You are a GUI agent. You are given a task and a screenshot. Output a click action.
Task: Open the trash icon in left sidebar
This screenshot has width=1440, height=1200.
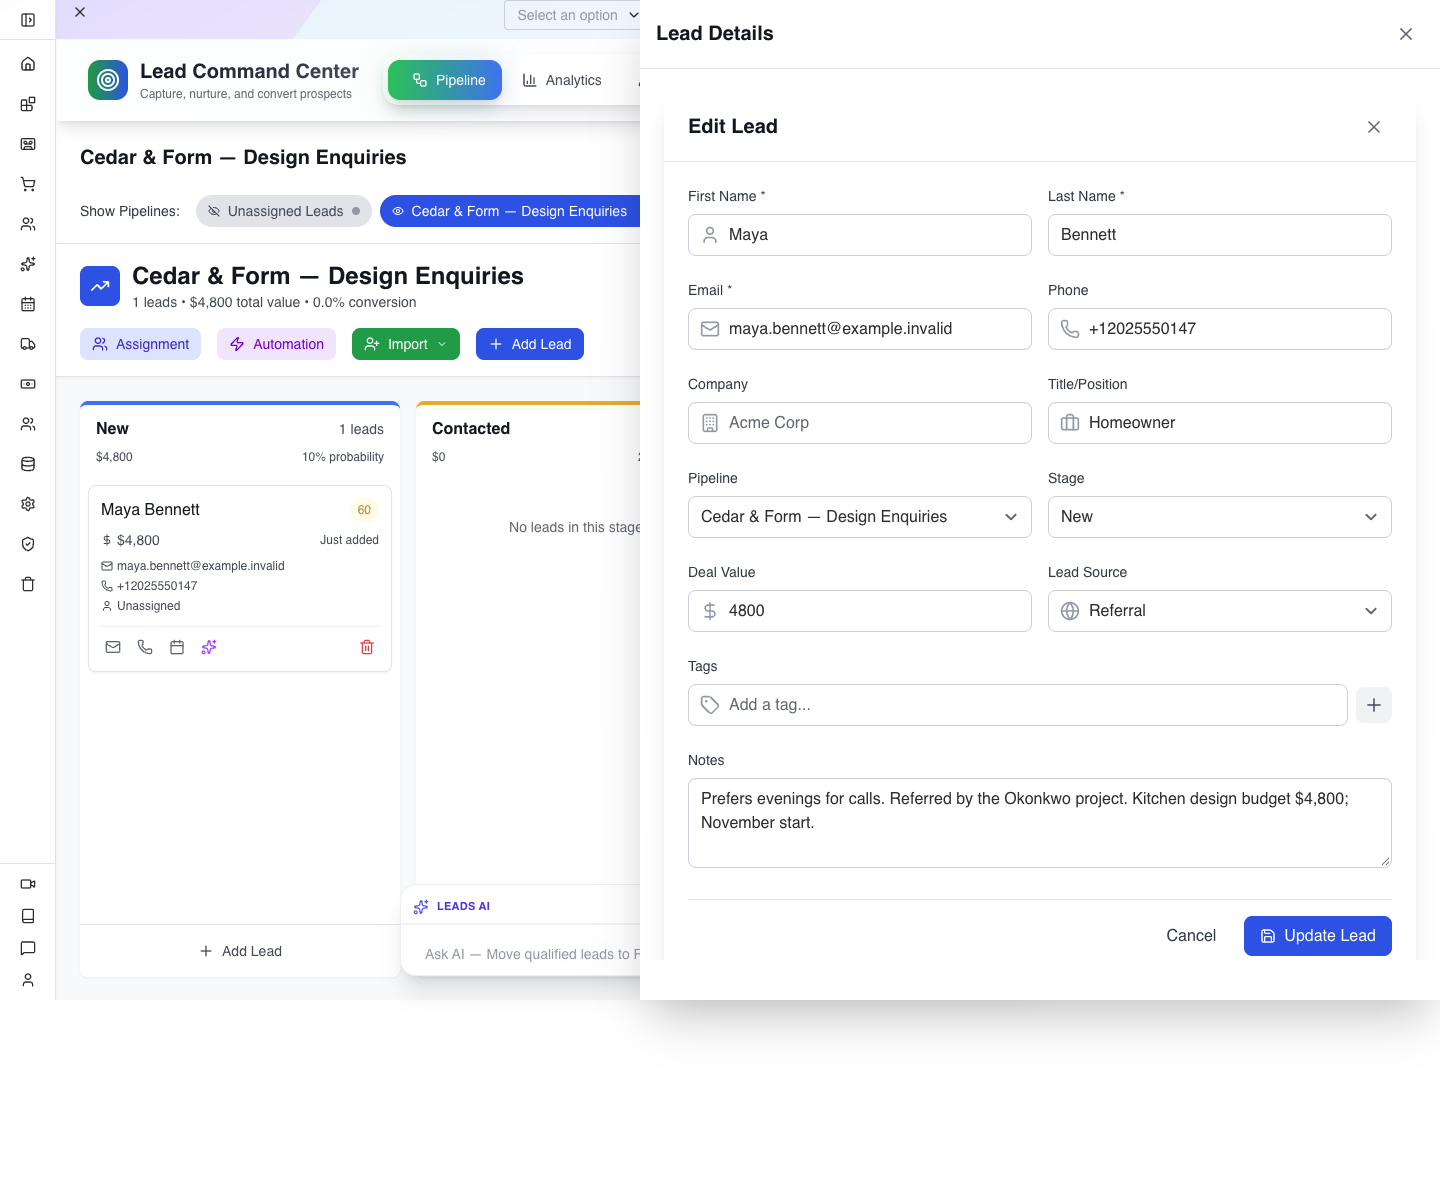click(x=28, y=584)
